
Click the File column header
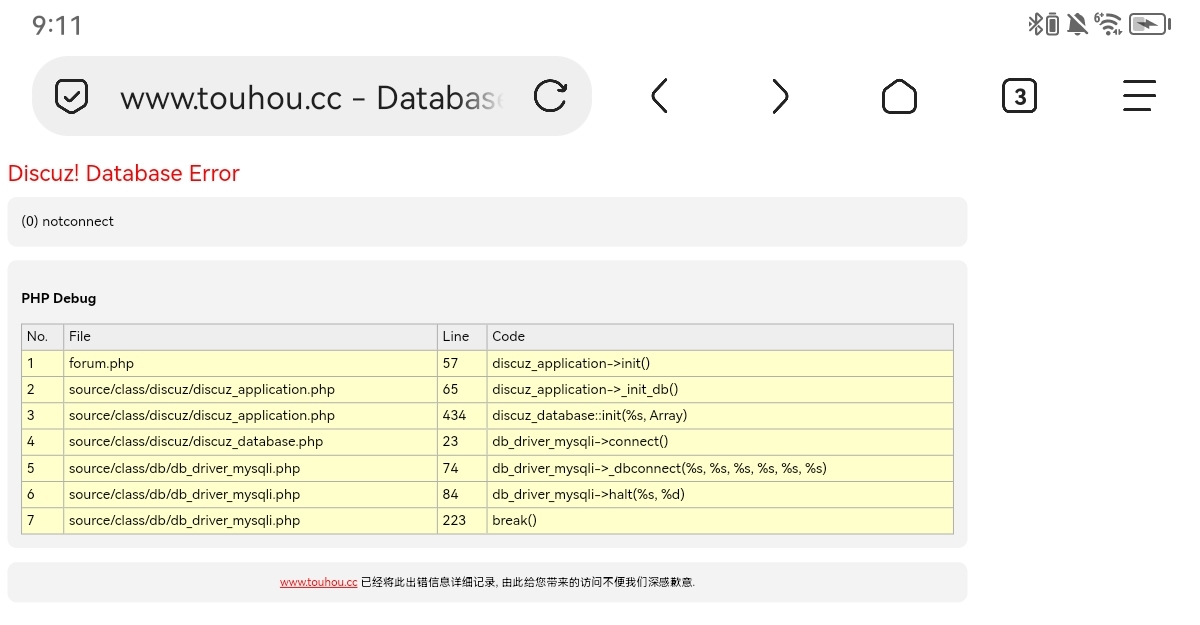(80, 337)
